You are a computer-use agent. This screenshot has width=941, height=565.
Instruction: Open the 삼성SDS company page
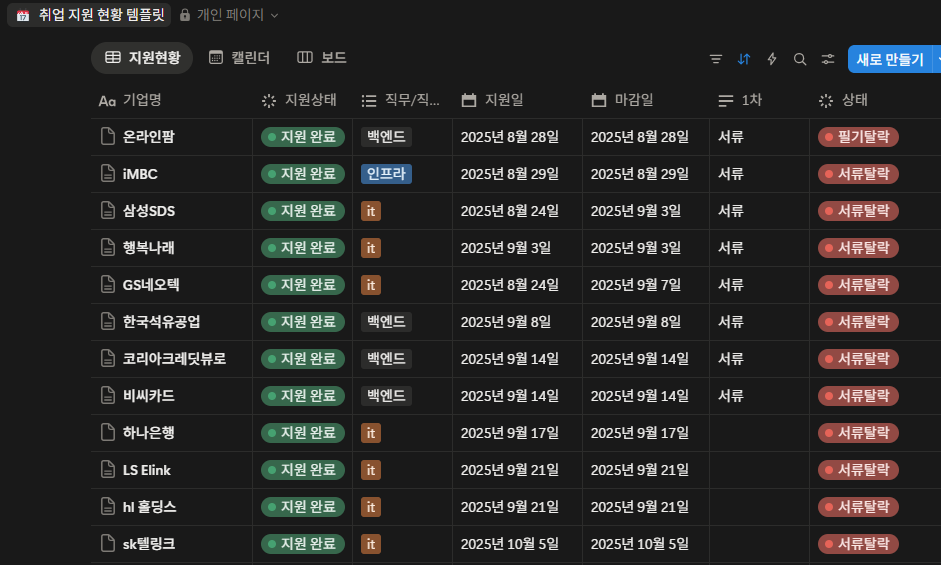(149, 211)
